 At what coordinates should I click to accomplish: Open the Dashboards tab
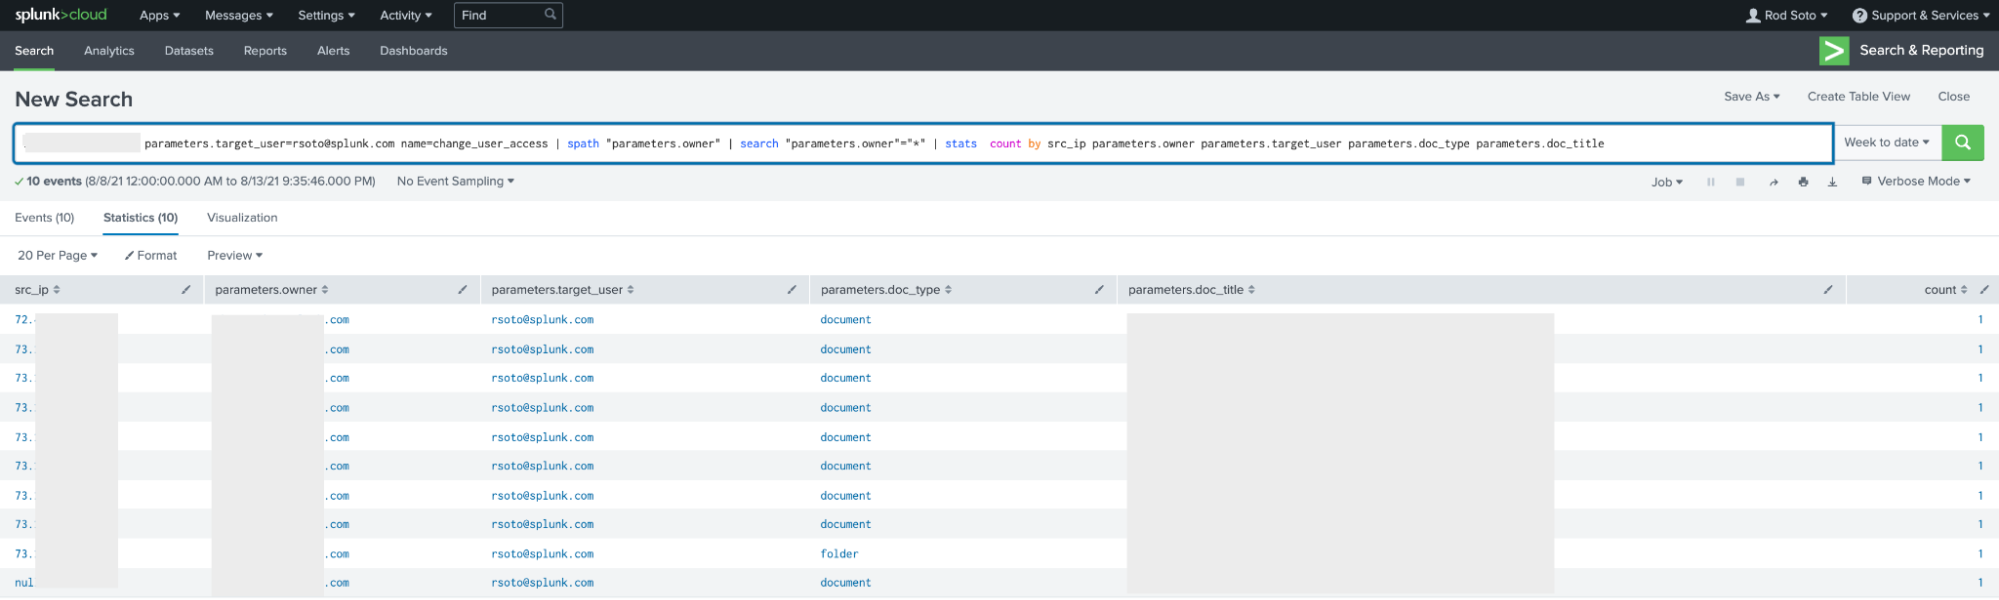coord(413,51)
